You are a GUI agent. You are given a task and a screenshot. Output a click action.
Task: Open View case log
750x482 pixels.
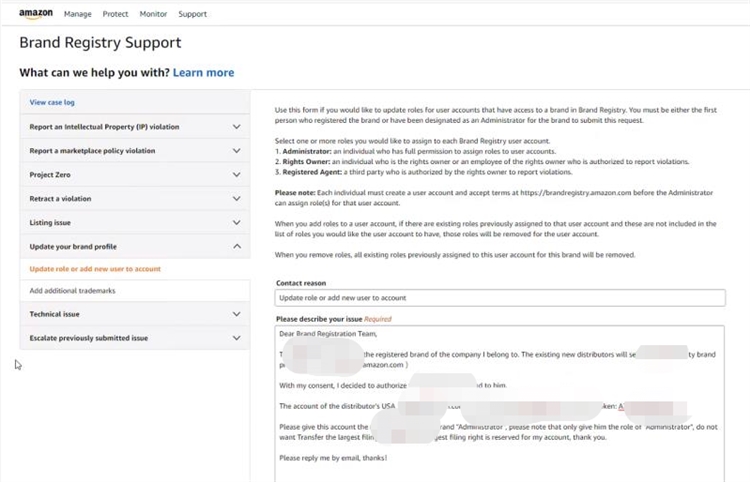52,102
